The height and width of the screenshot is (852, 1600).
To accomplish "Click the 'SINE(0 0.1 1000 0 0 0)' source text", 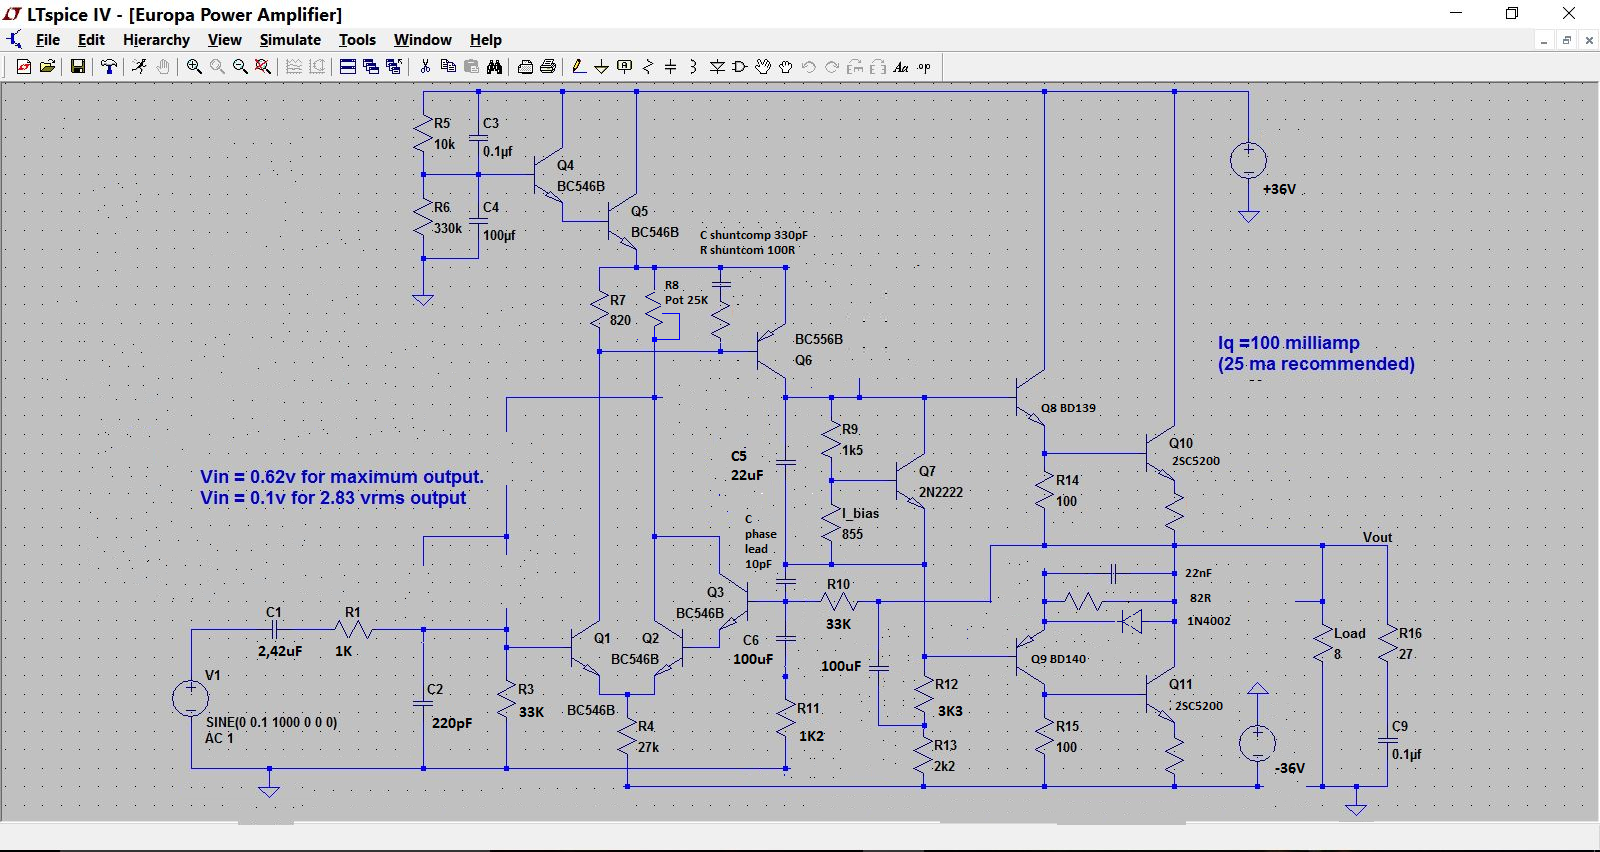I will [271, 722].
